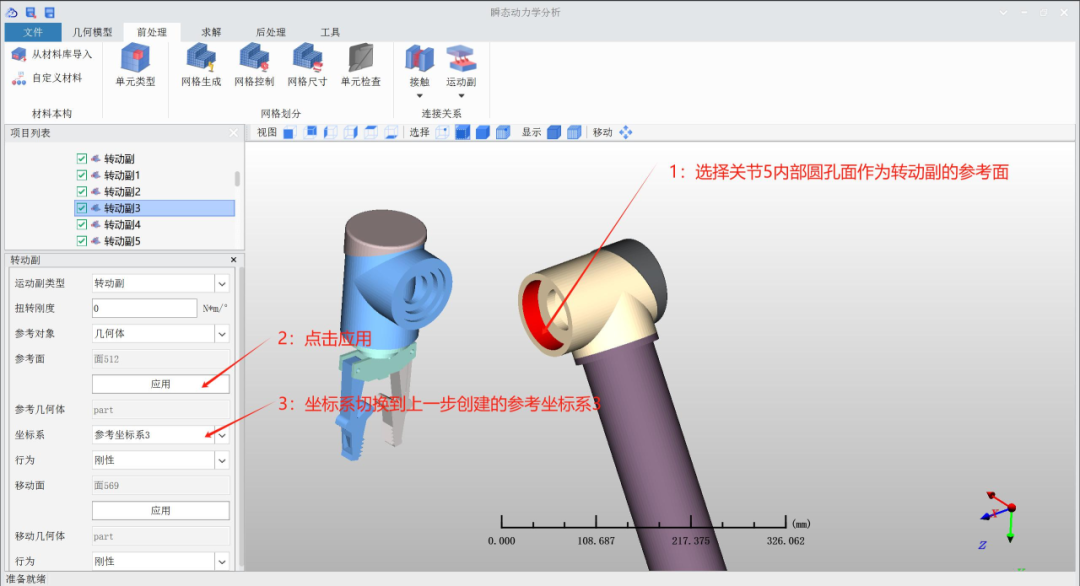Screen dimensions: 1080x586
Task: Click the project list vertical scrollbar
Action: coord(238,179)
